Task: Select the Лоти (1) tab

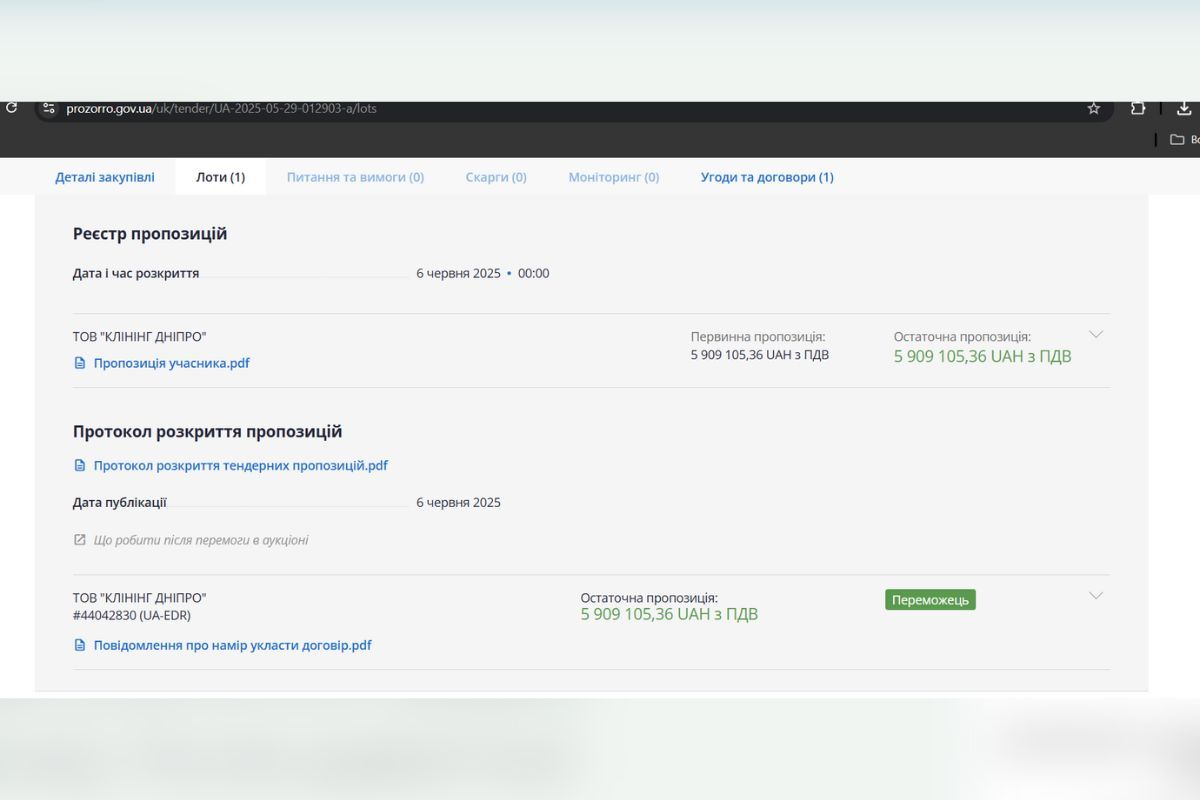Action: point(220,177)
